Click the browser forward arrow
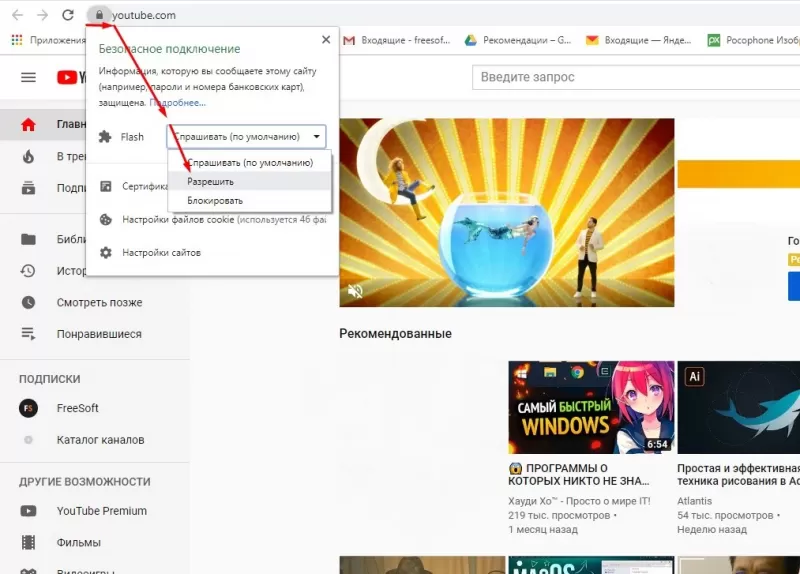The image size is (800, 574). 42,15
